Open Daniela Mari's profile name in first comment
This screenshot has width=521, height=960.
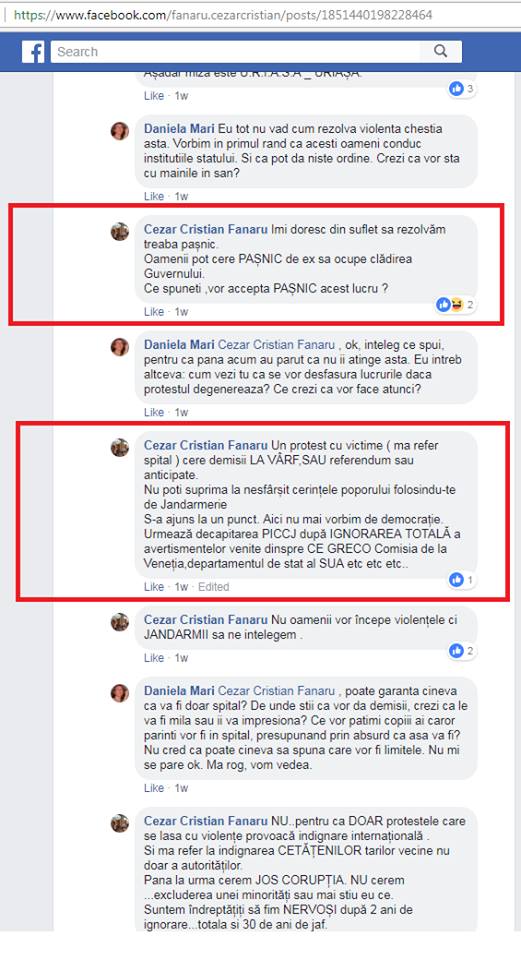(179, 129)
